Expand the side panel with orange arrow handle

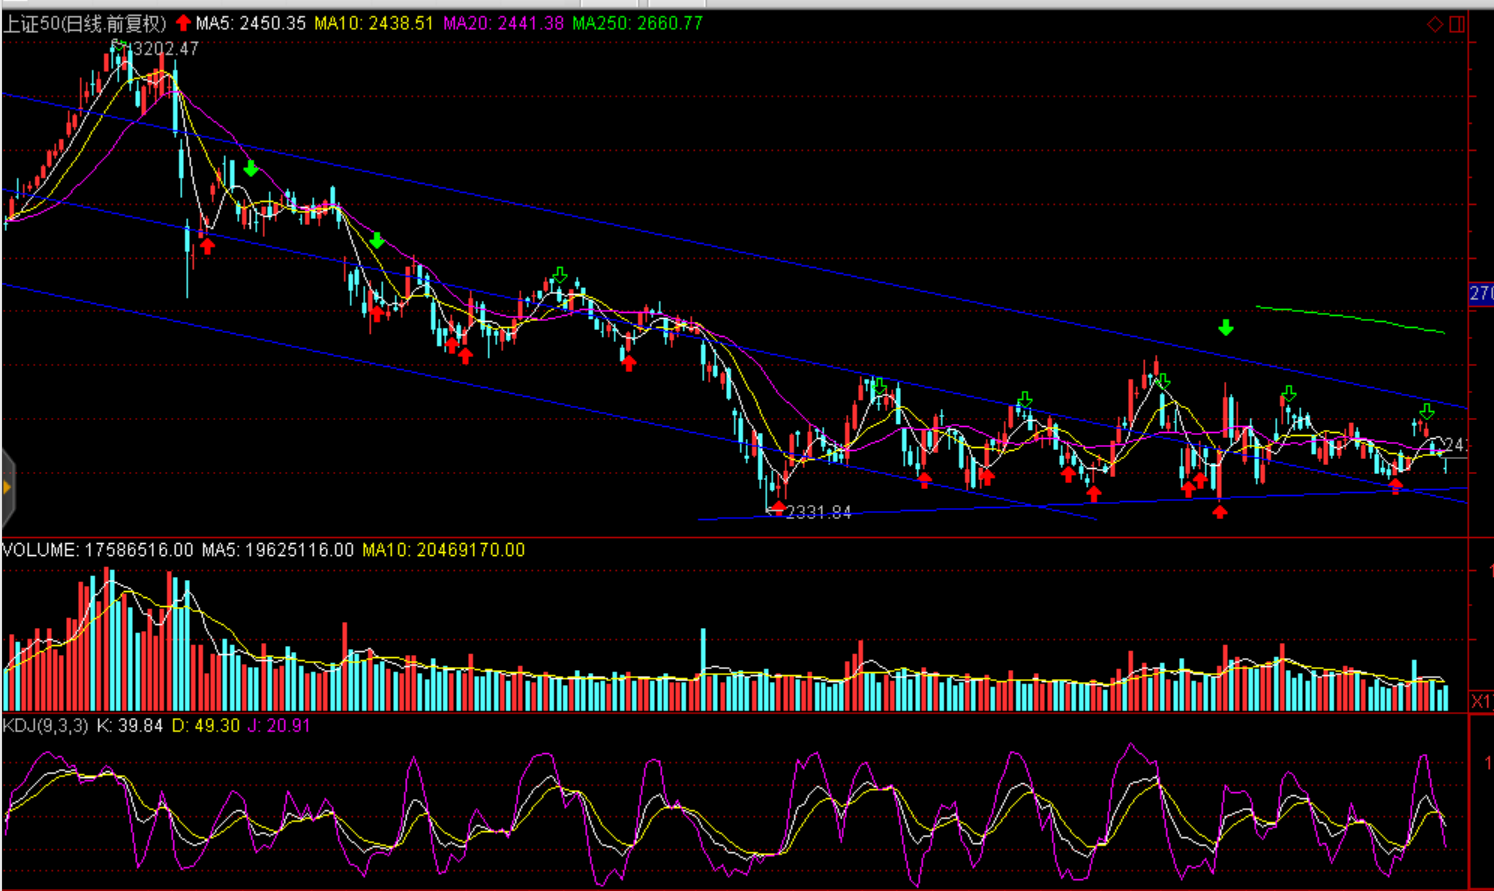7,488
